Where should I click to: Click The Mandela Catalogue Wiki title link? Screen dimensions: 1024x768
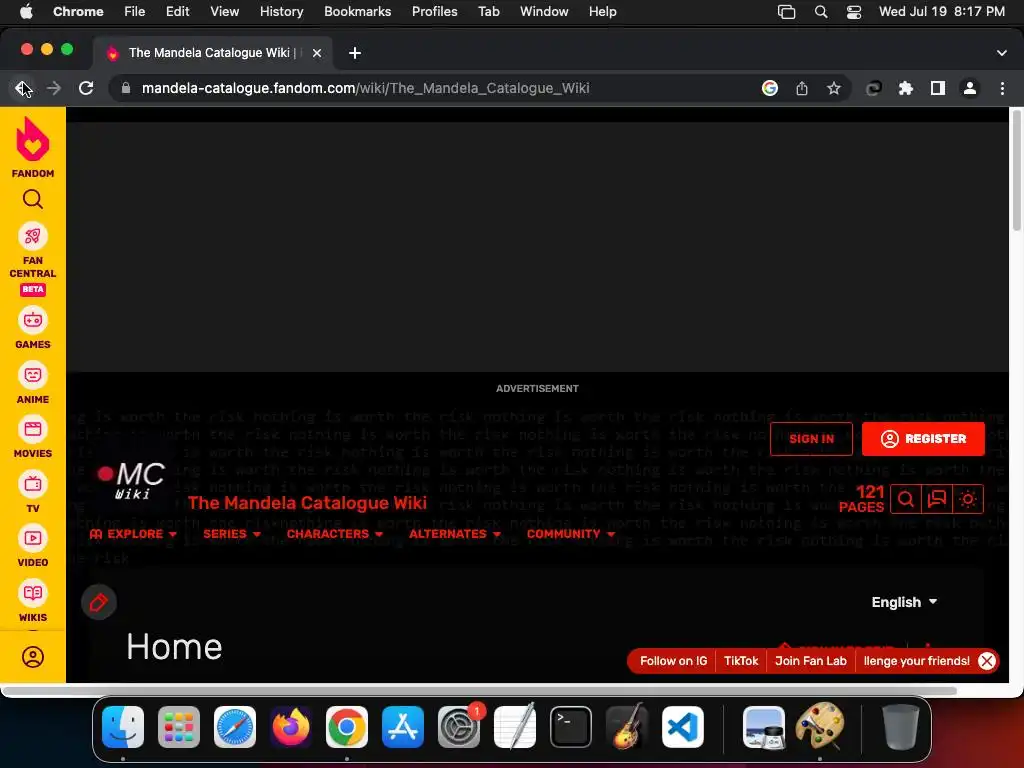(x=307, y=503)
